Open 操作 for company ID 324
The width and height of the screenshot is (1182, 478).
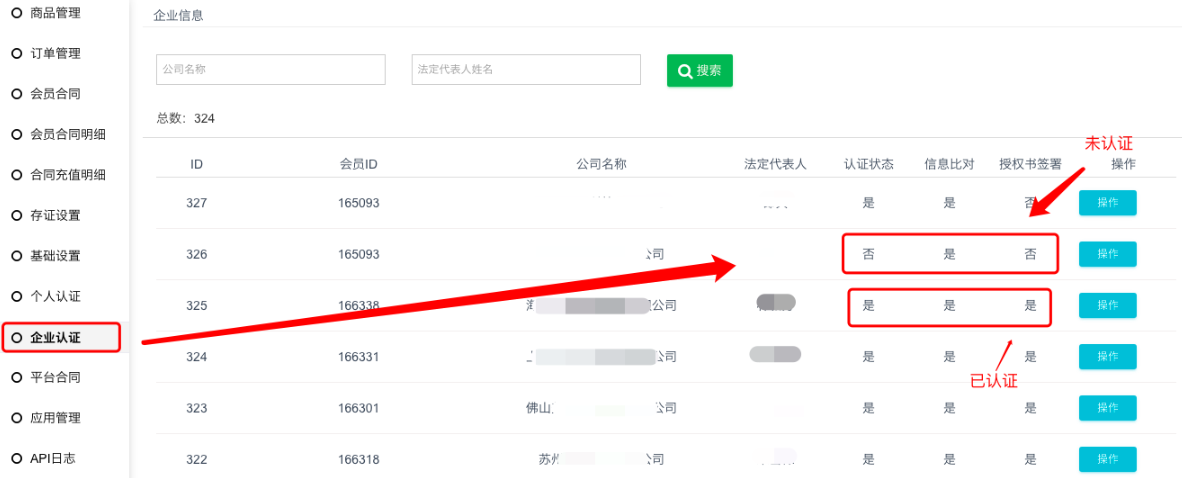pyautogui.click(x=1107, y=357)
